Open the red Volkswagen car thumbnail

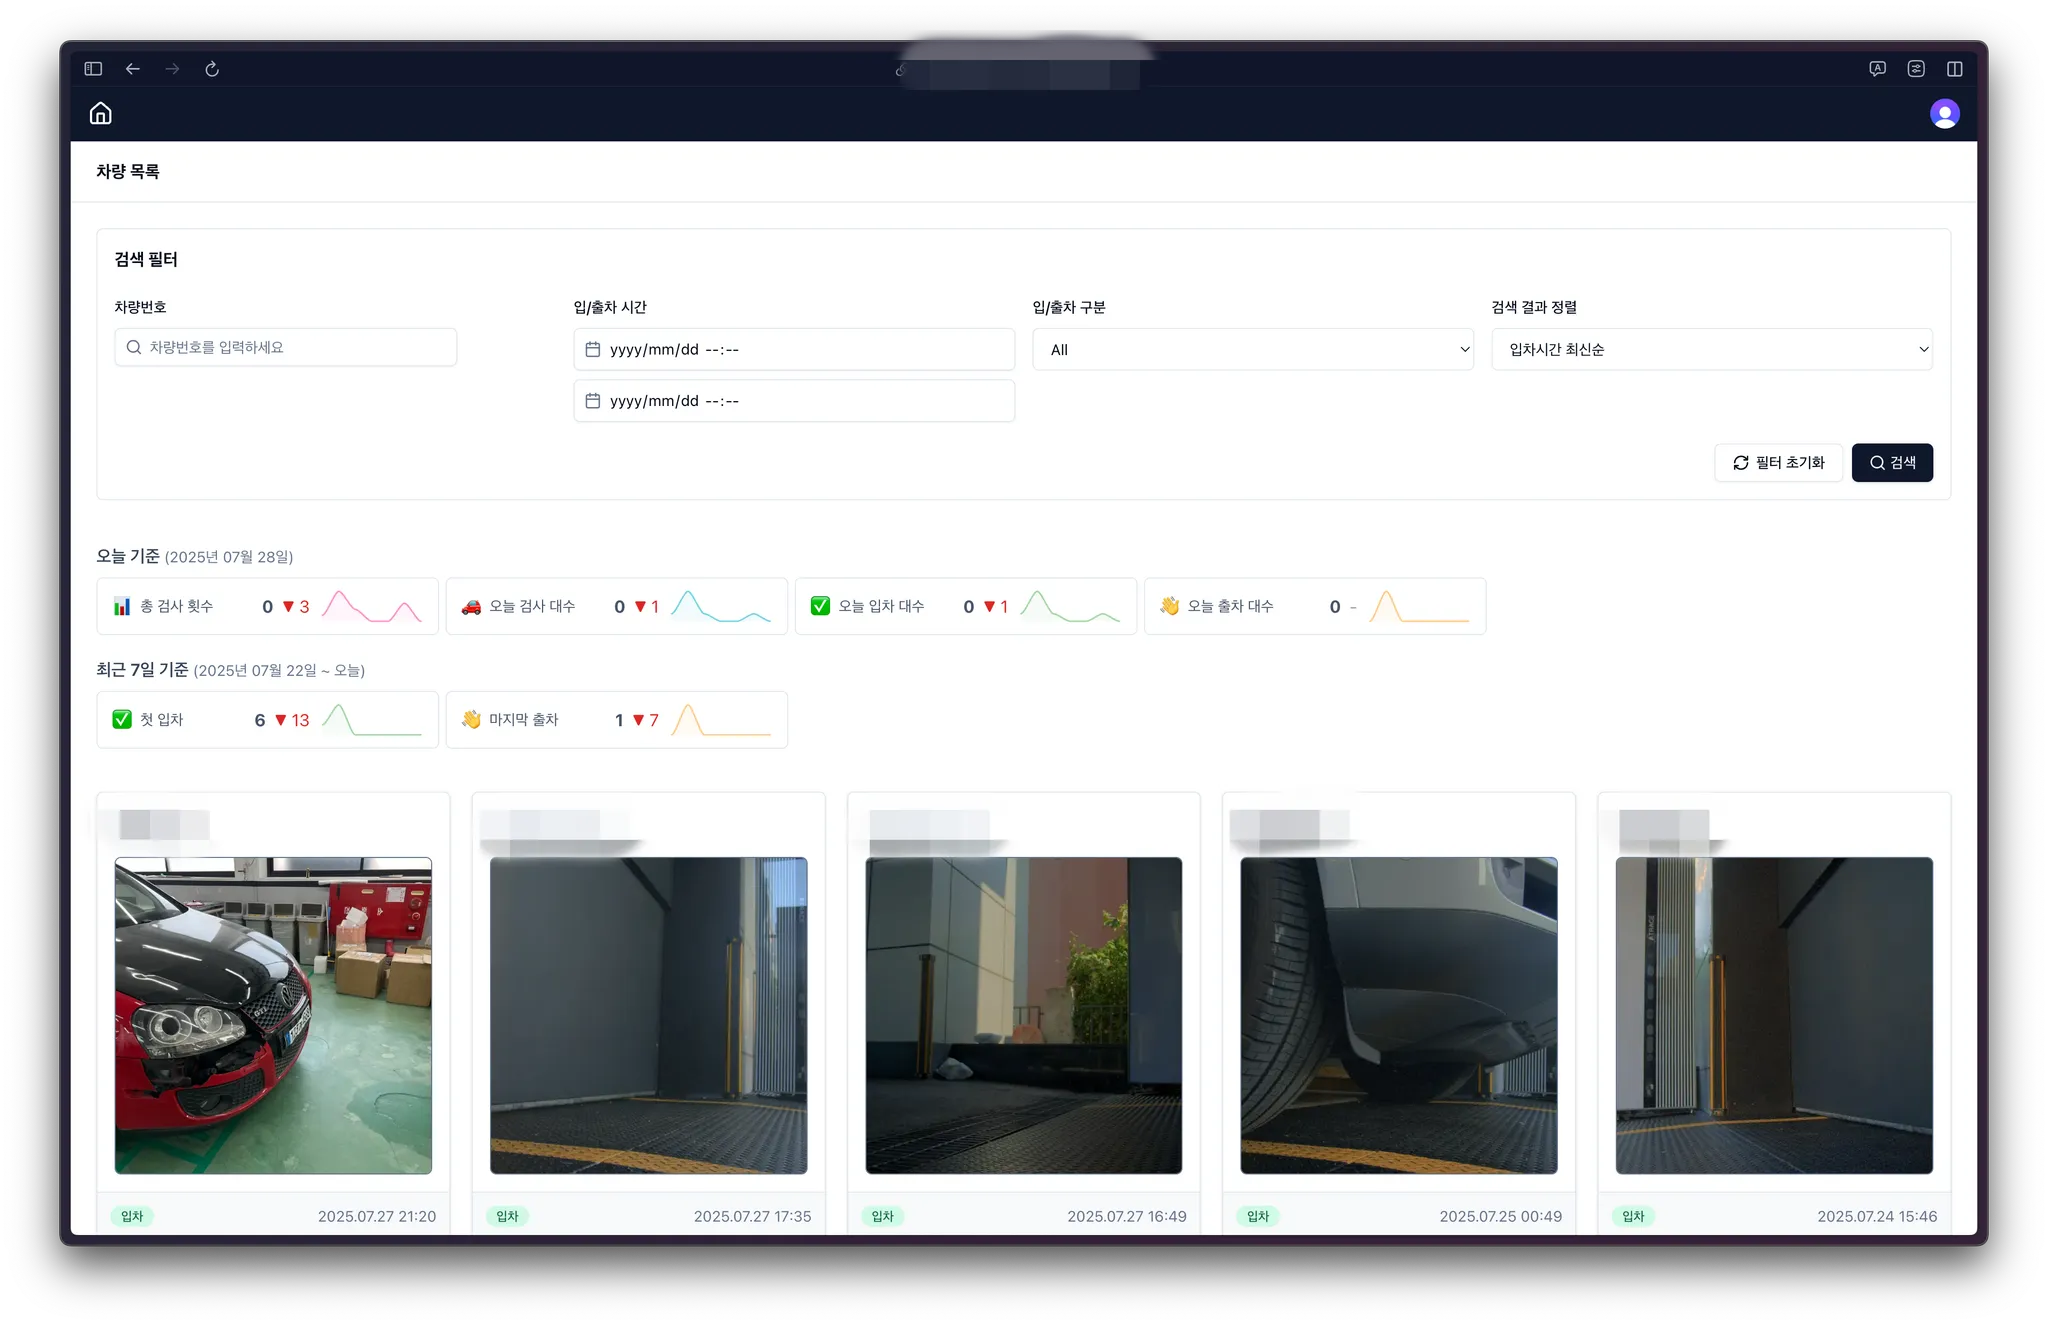[273, 1015]
